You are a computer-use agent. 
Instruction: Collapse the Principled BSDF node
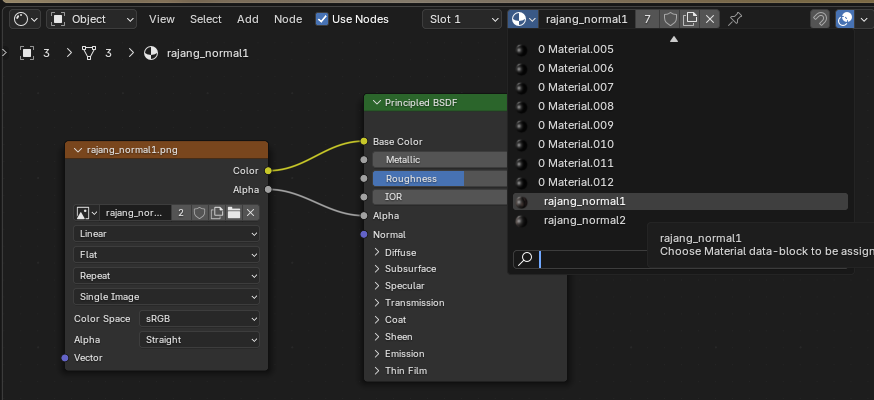point(377,103)
